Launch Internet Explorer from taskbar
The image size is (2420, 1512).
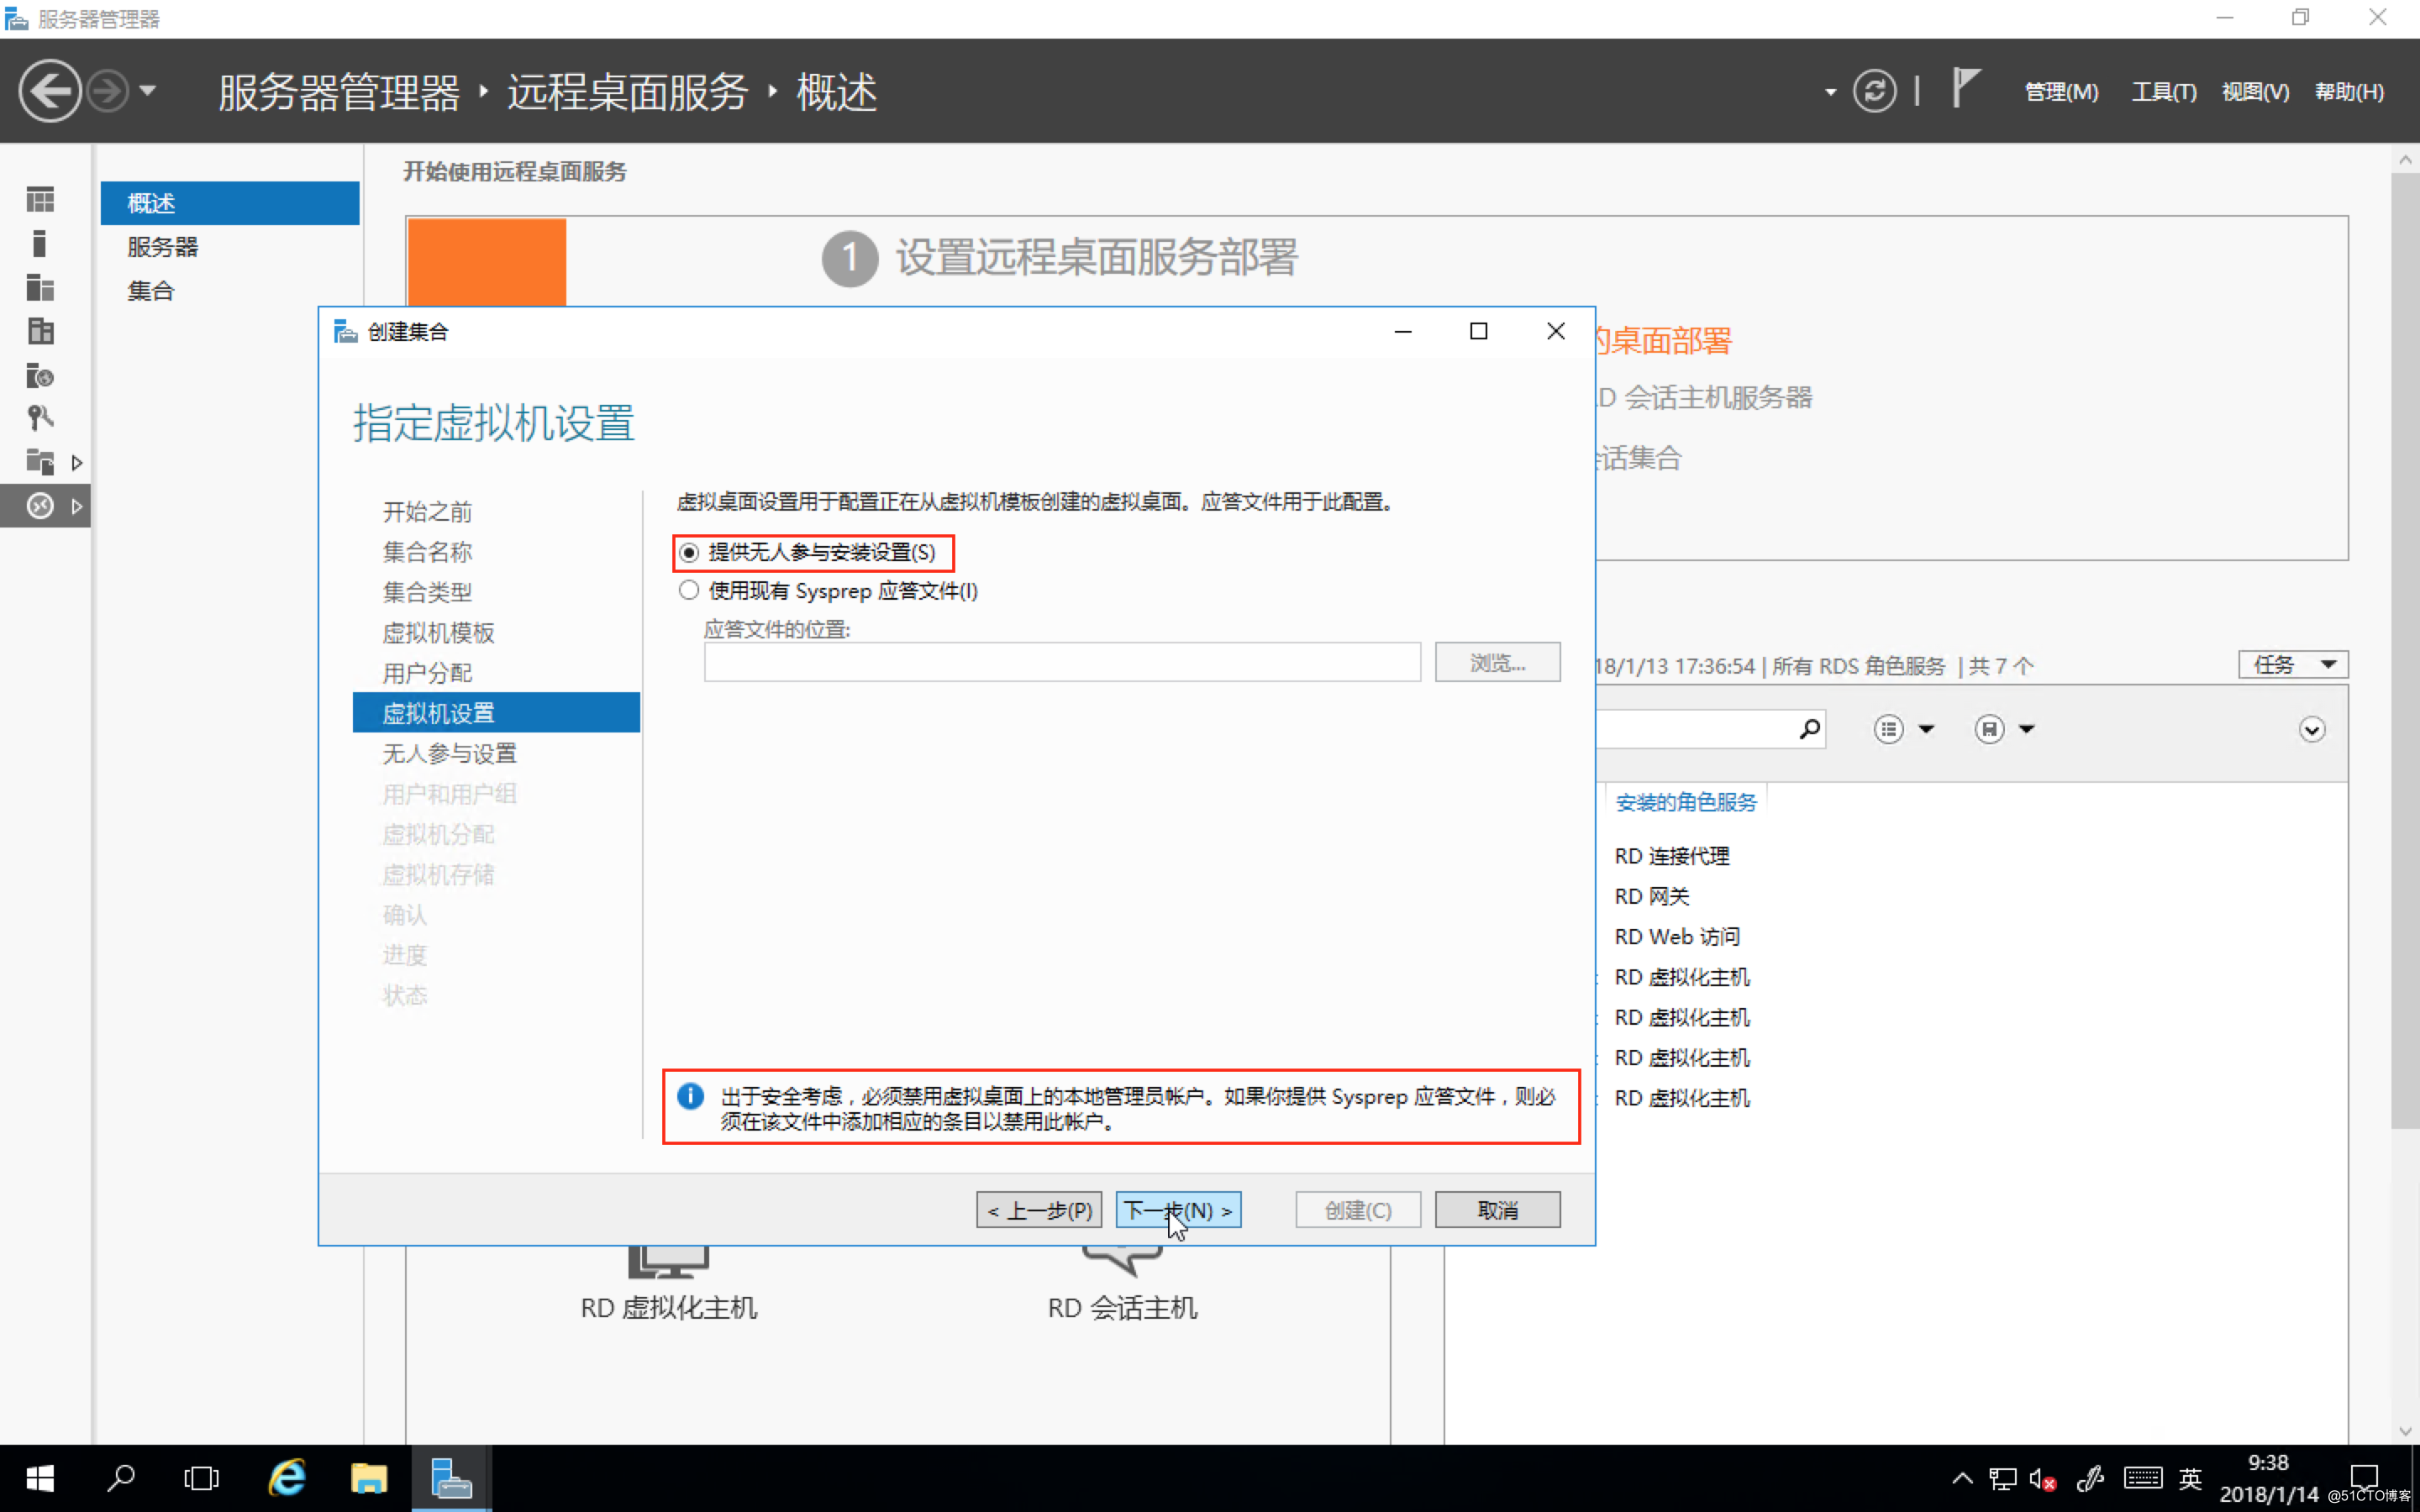[287, 1478]
